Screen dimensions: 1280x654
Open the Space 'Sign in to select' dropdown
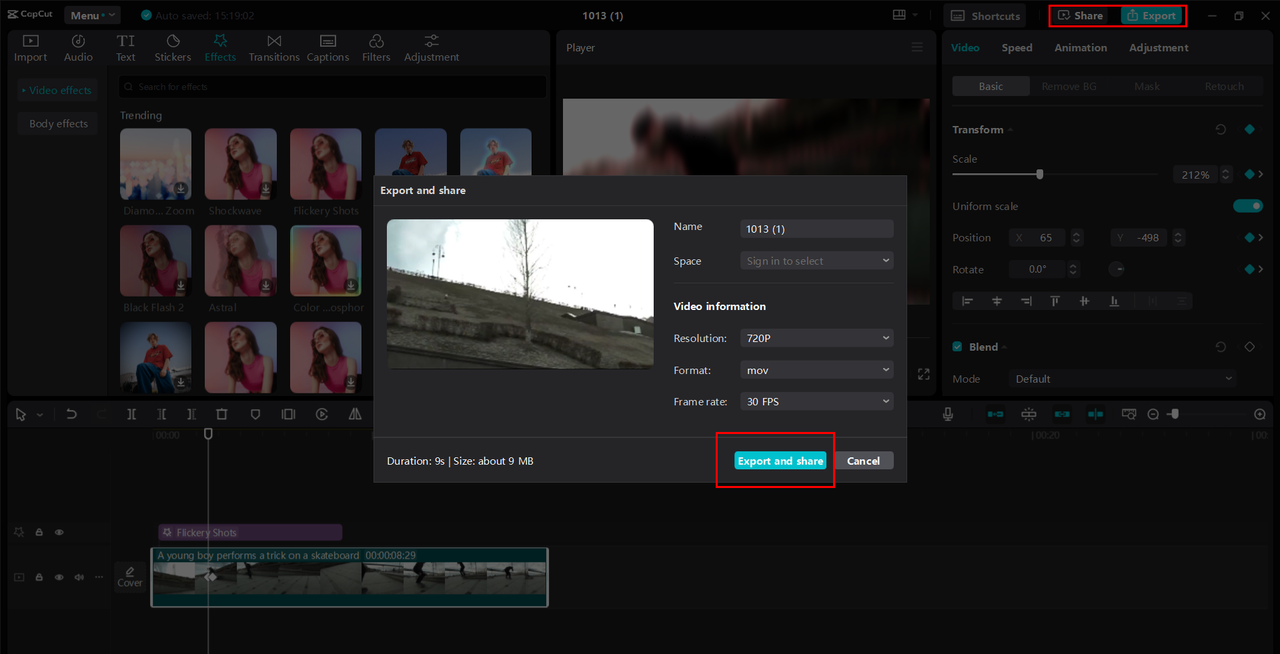[816, 261]
